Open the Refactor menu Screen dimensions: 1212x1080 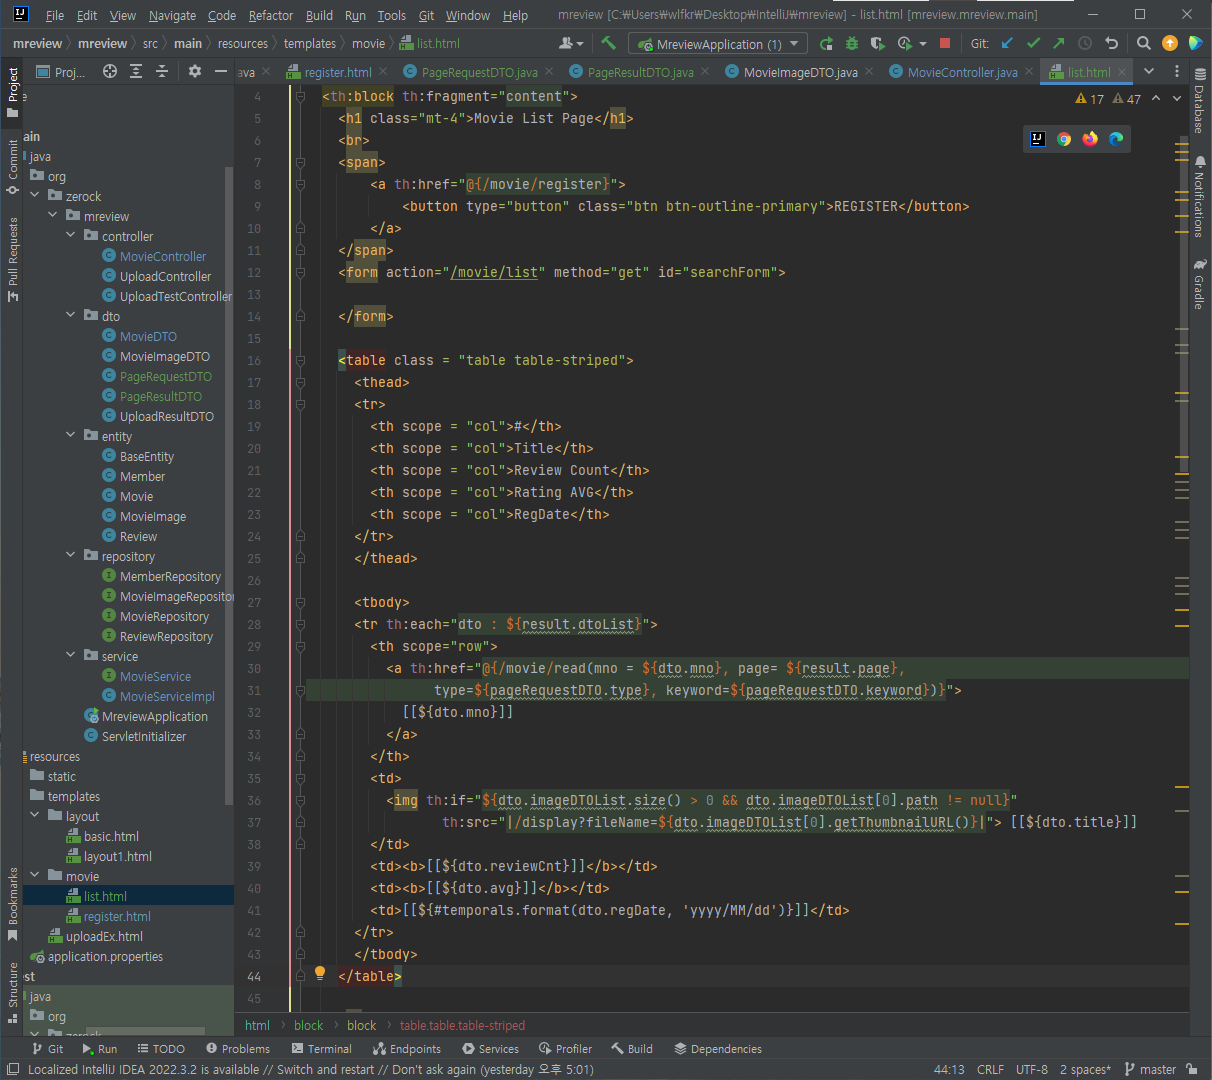coord(271,15)
